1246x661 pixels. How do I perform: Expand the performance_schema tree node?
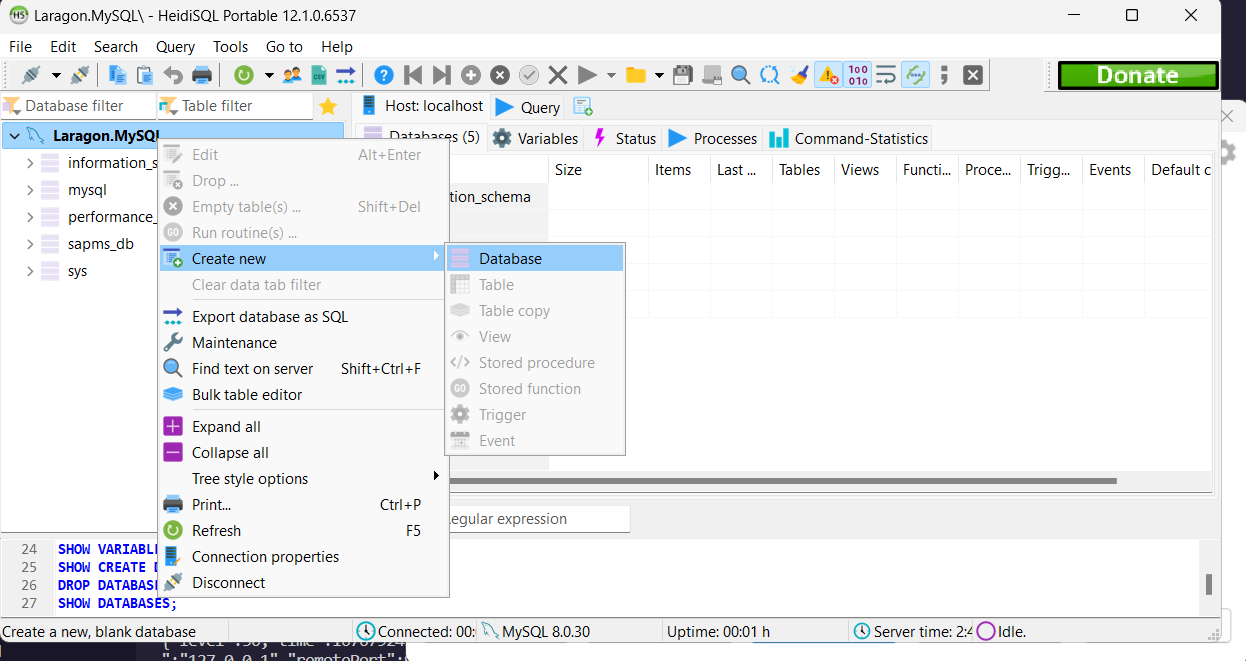click(x=29, y=217)
